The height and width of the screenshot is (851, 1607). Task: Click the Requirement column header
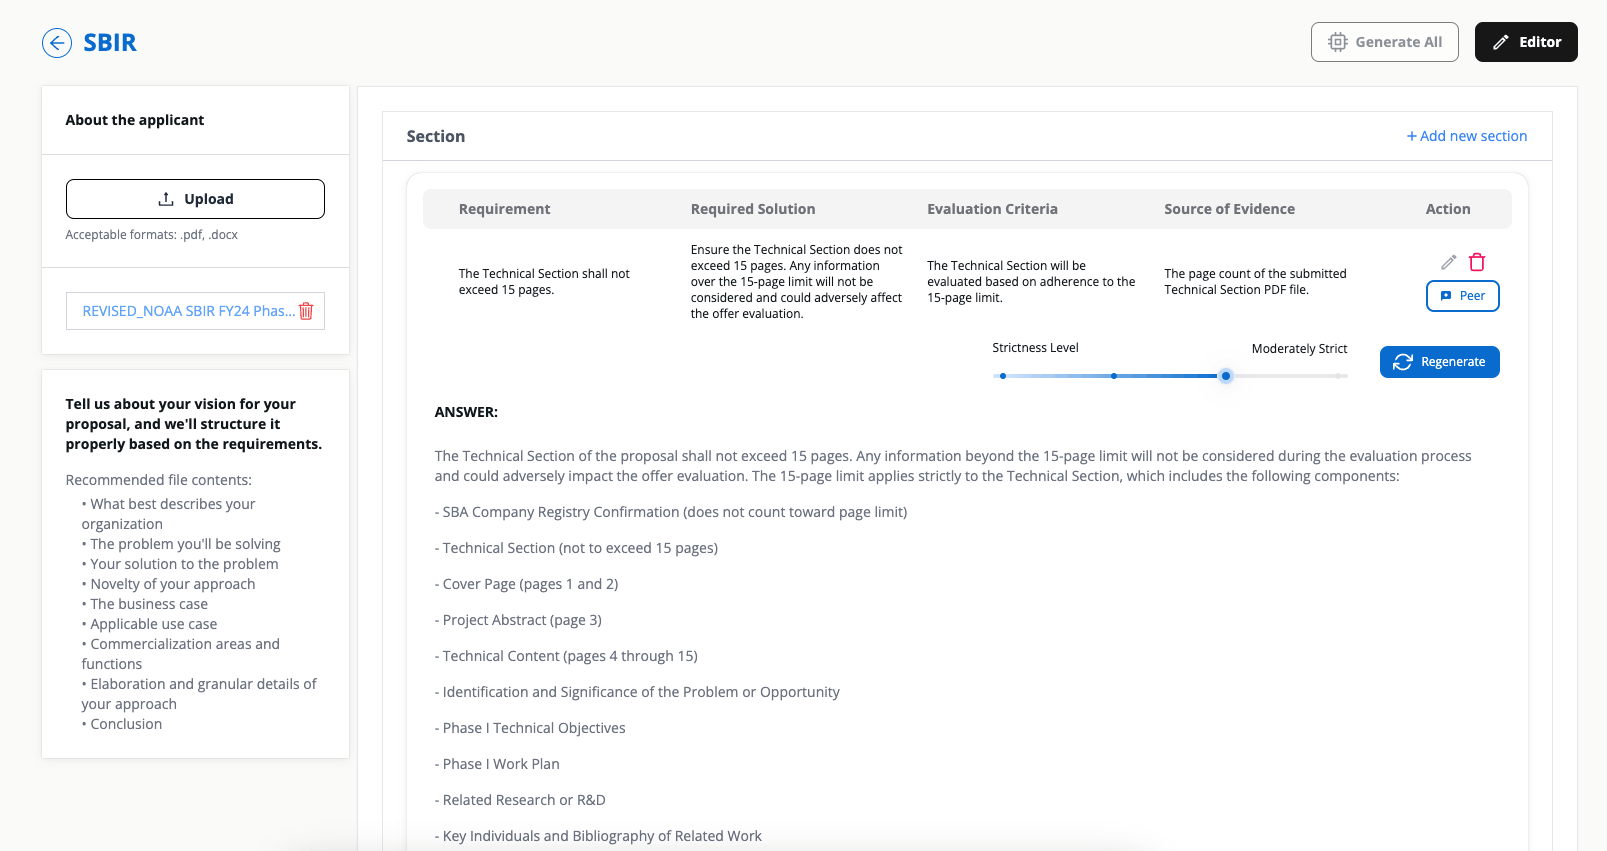[x=504, y=209]
